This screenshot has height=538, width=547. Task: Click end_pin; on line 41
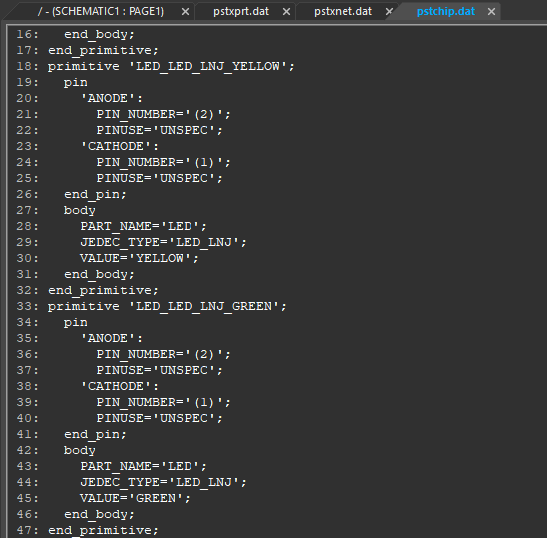[x=95, y=434]
